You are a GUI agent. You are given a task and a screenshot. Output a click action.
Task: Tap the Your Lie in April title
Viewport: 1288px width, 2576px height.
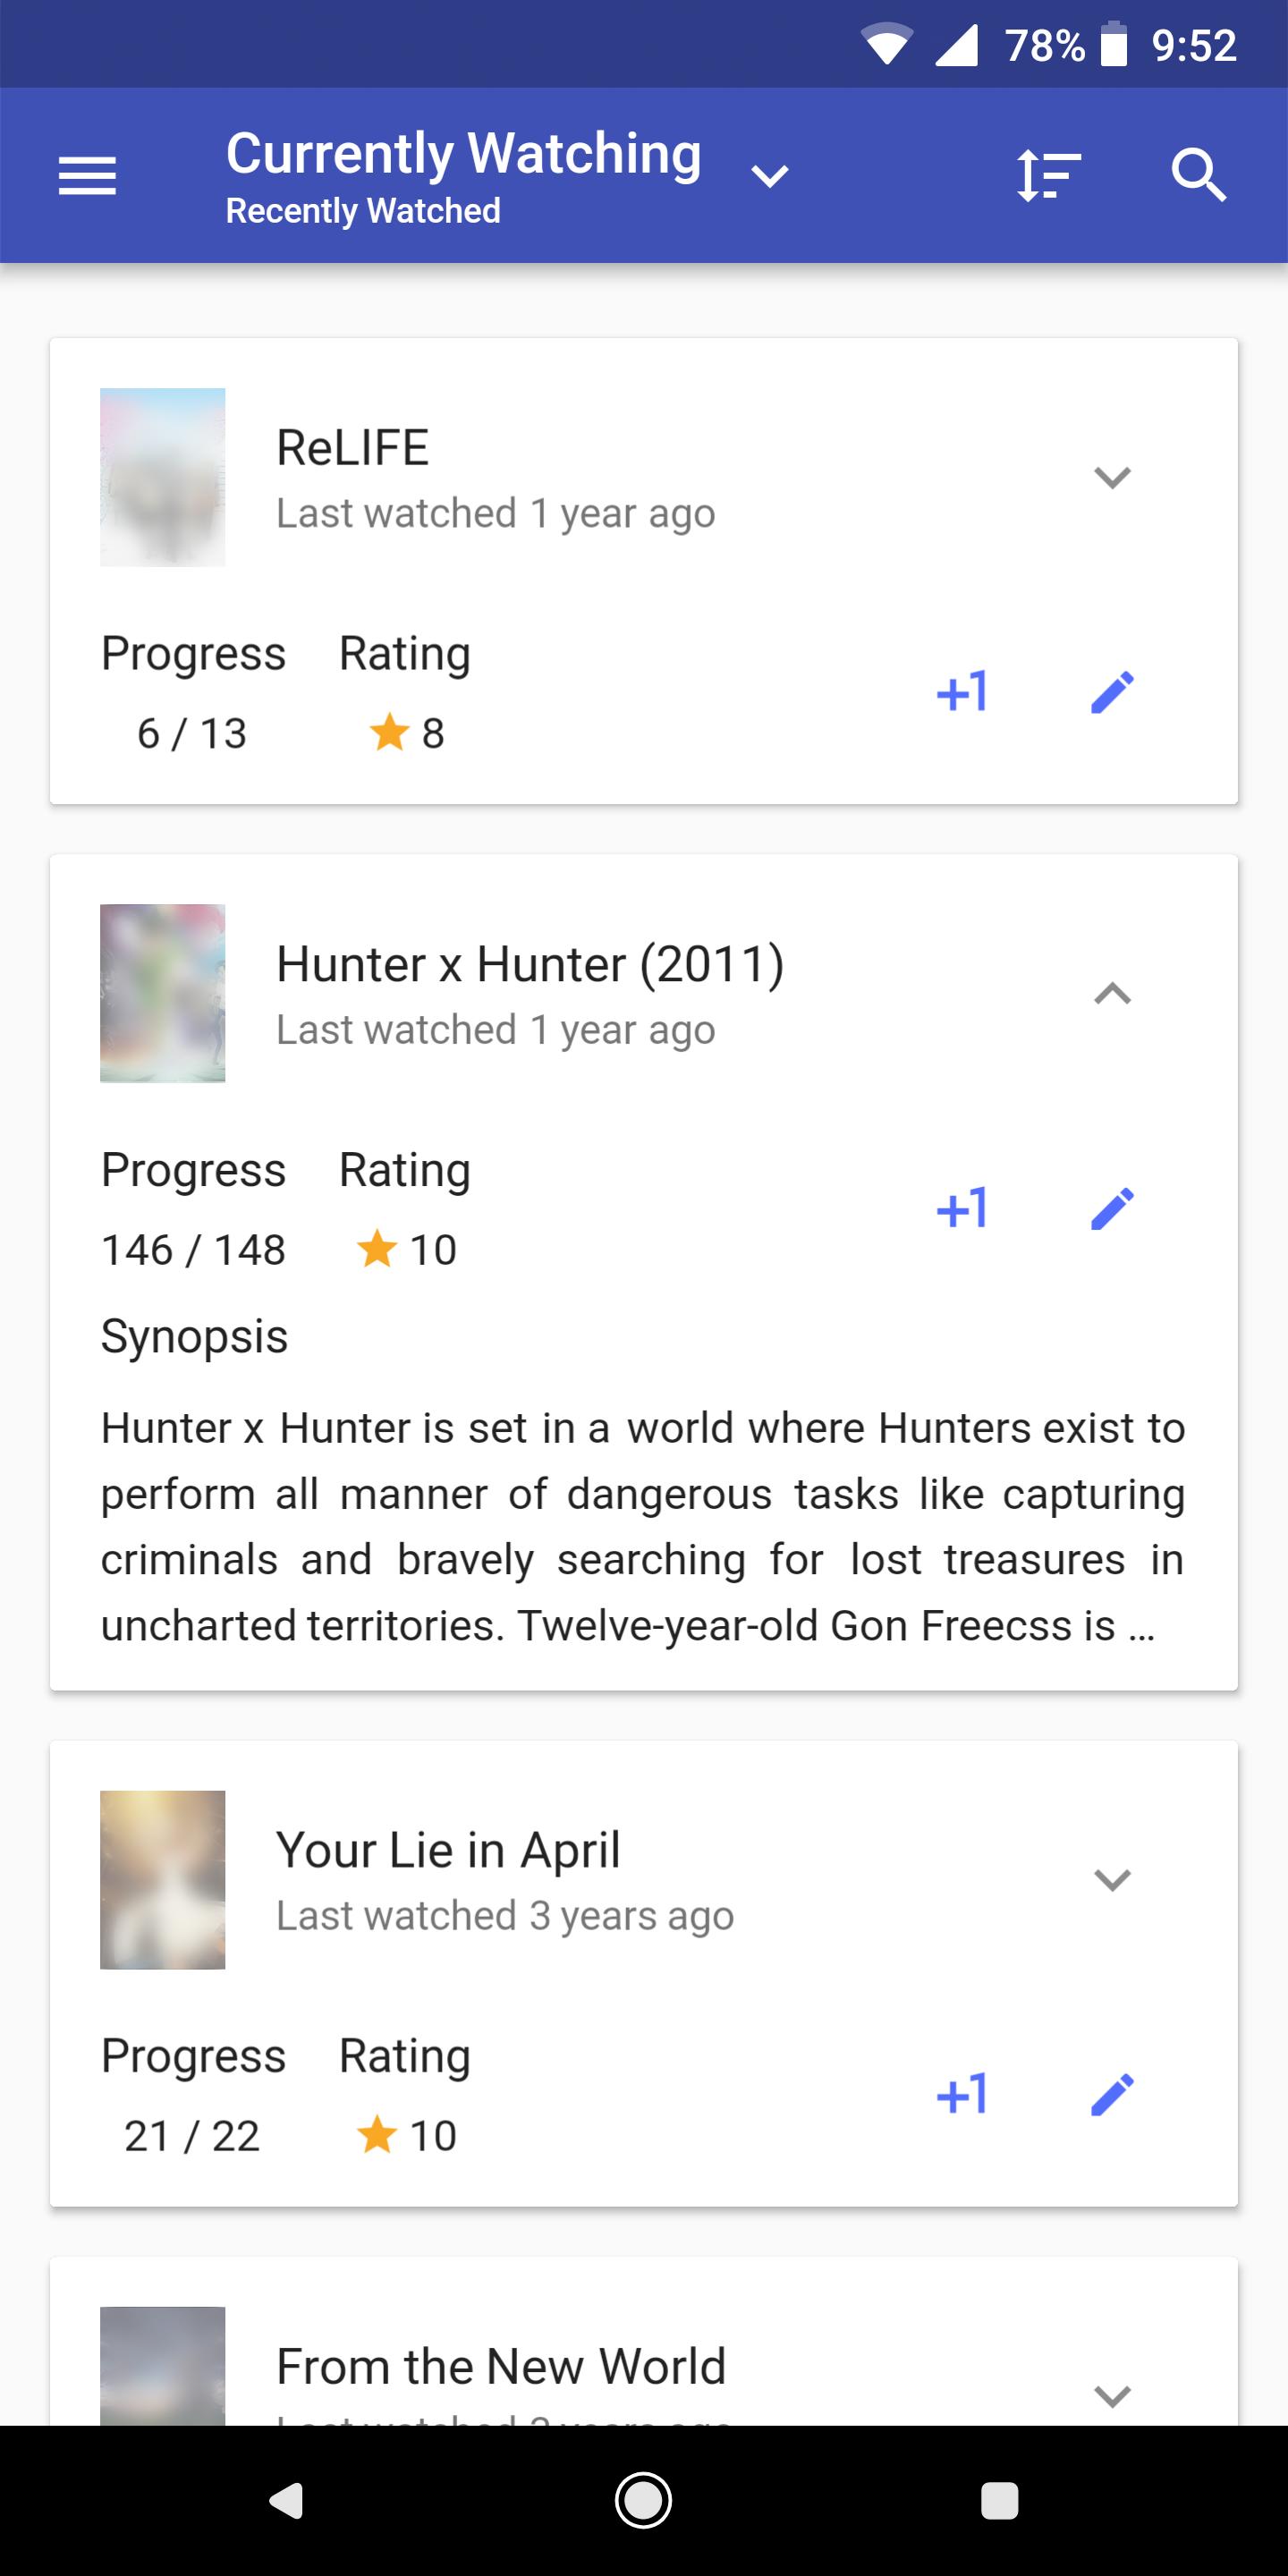click(448, 1850)
